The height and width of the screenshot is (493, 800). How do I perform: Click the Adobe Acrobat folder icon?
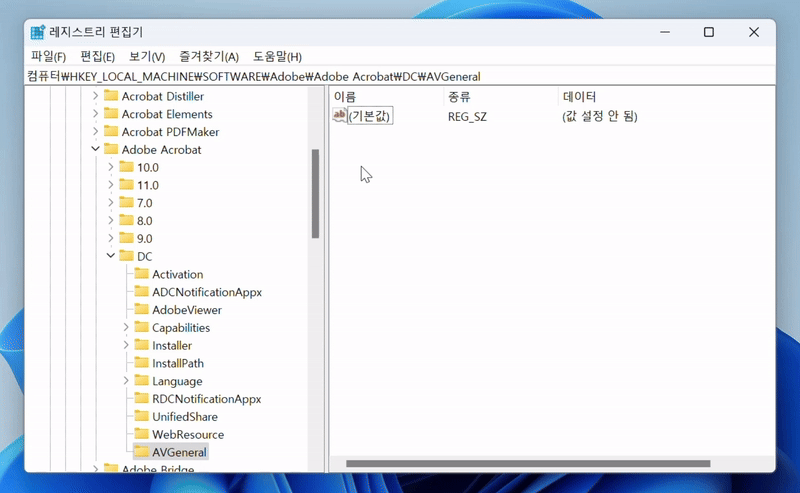[x=111, y=149]
